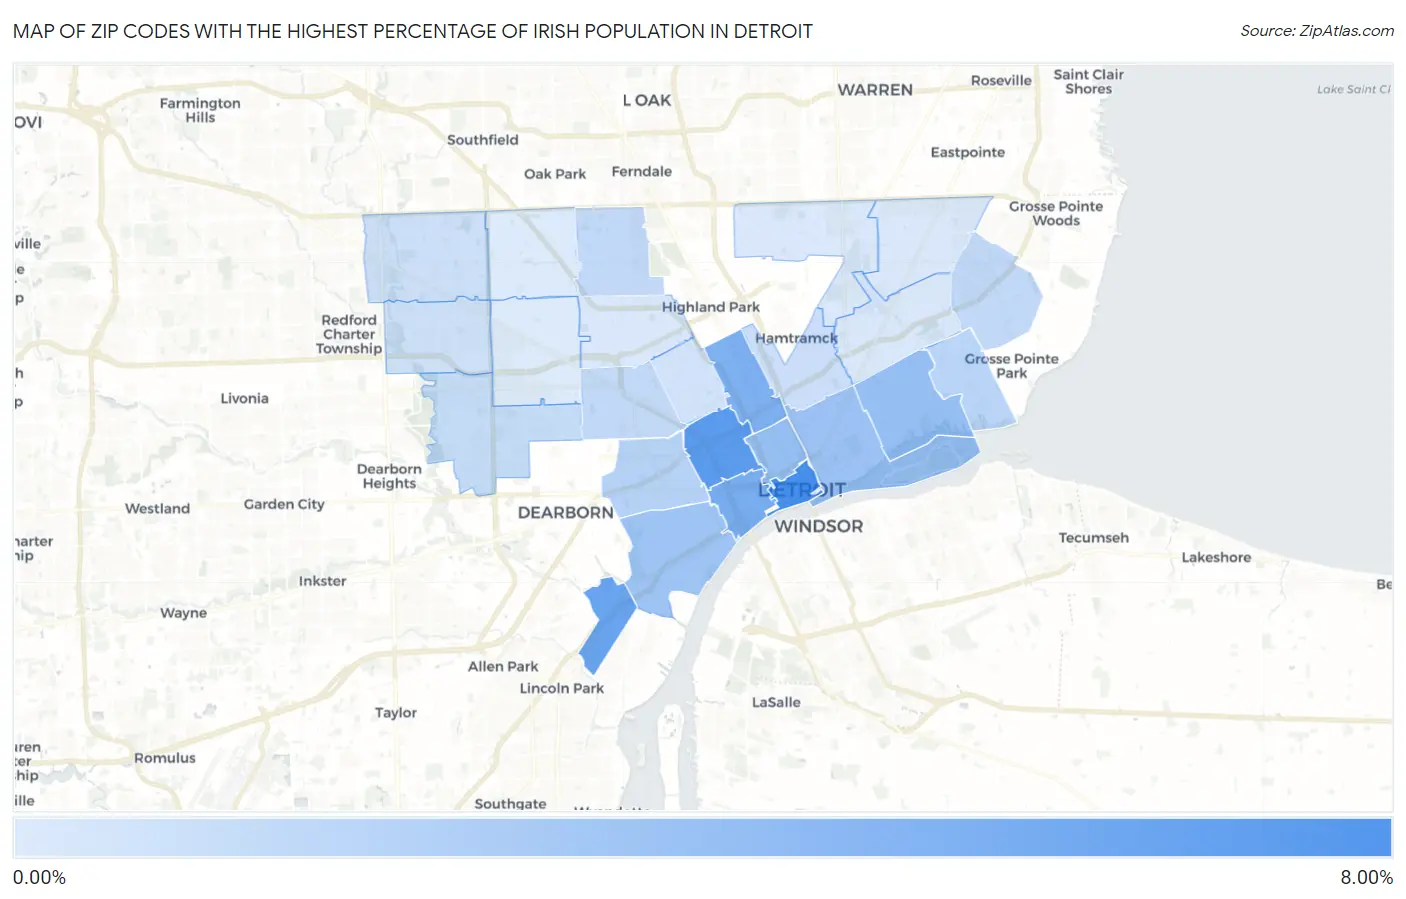Click the Source: ZipAtlas.com credit

[1316, 31]
